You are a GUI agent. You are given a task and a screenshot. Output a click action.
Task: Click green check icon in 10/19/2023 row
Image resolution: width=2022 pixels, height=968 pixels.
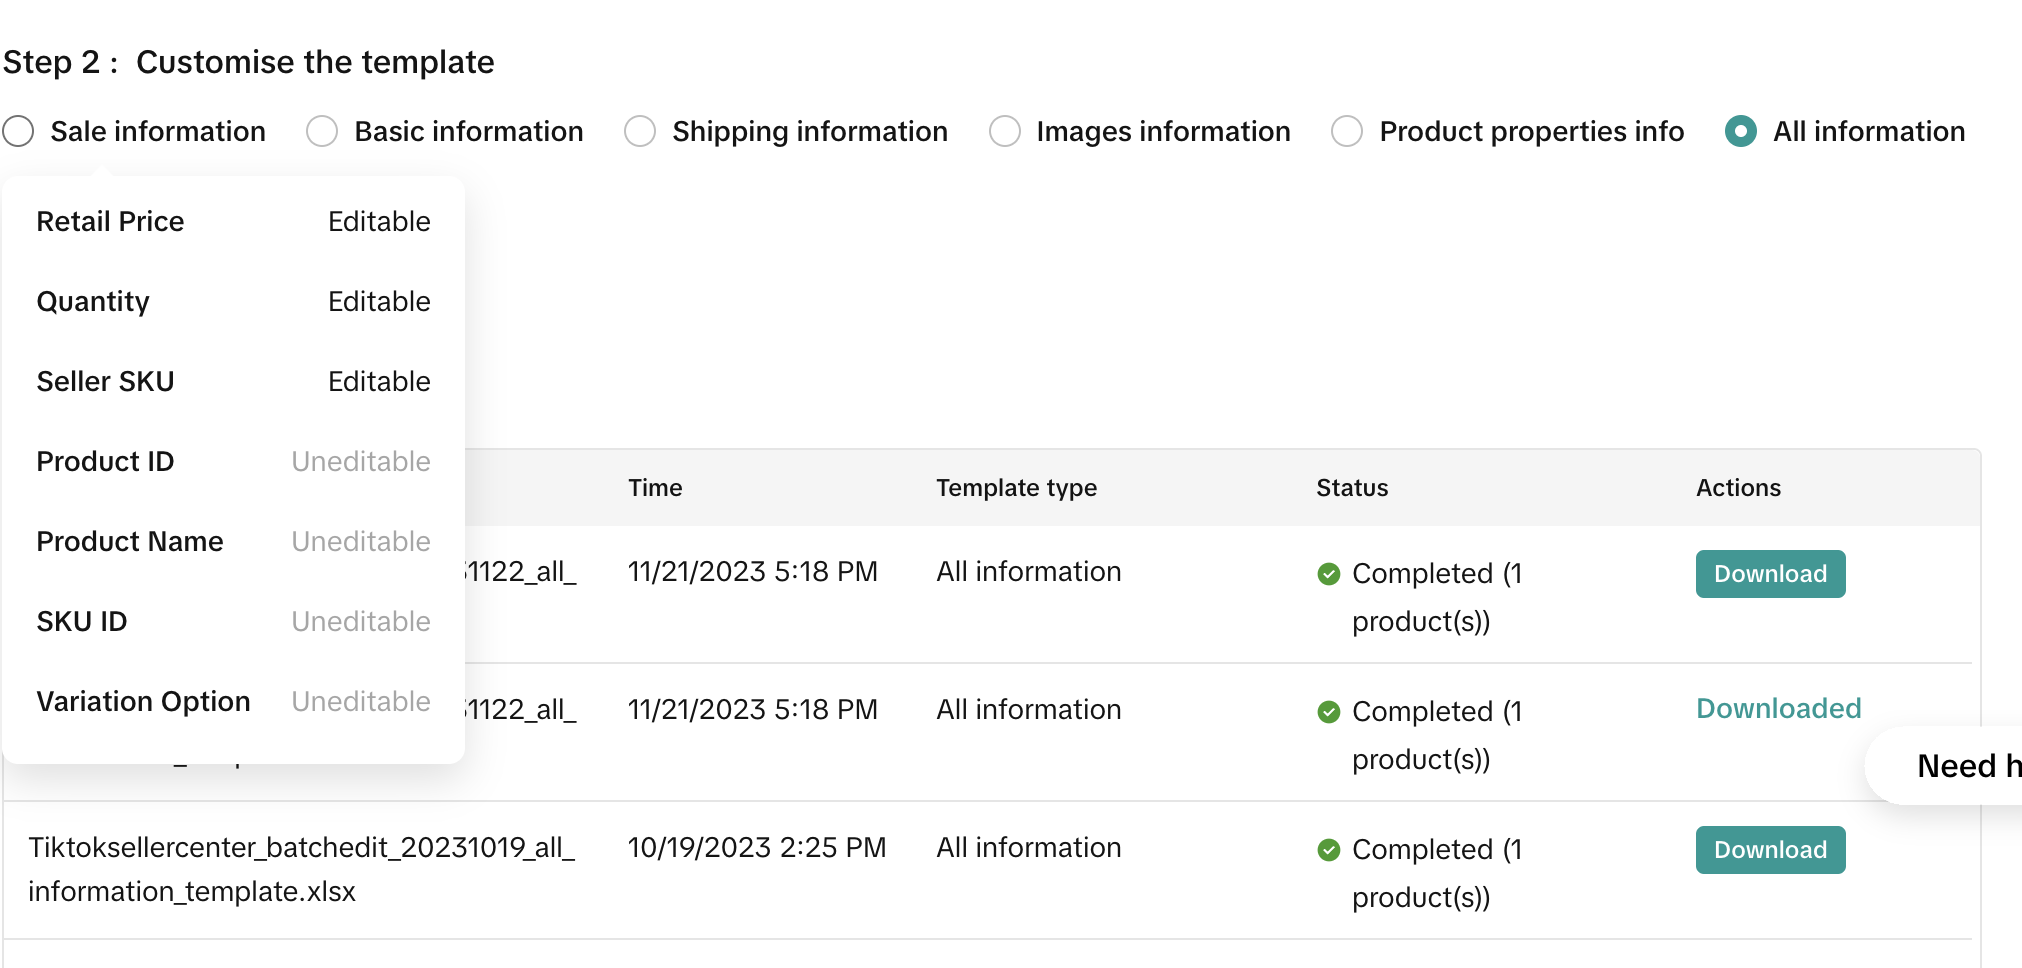point(1329,850)
